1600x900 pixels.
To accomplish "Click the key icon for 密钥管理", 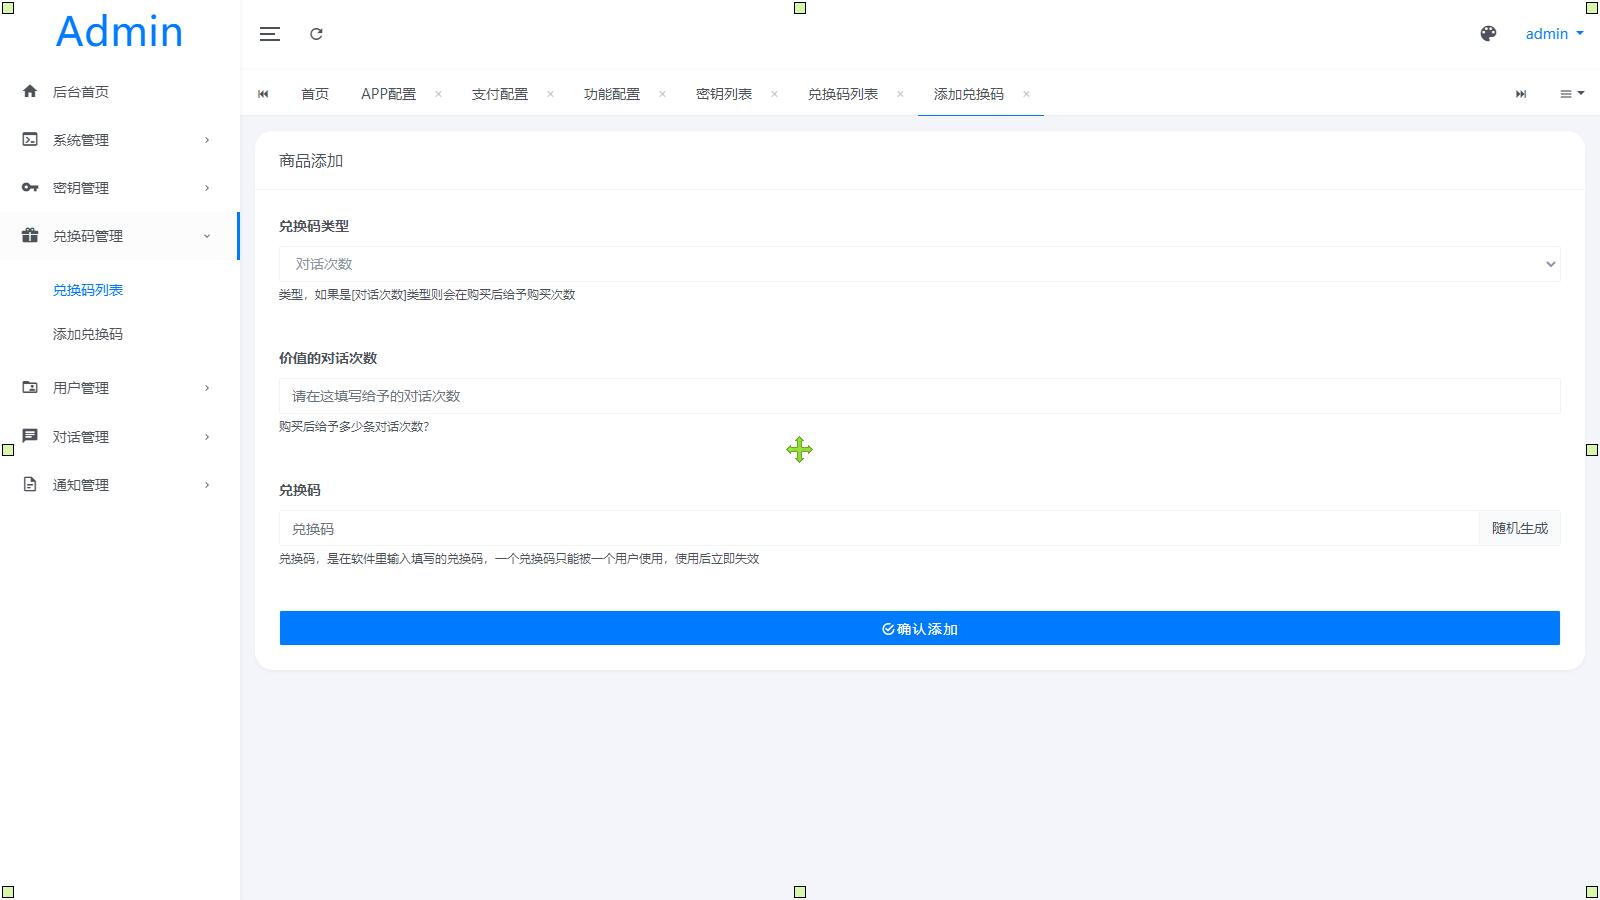I will [30, 188].
